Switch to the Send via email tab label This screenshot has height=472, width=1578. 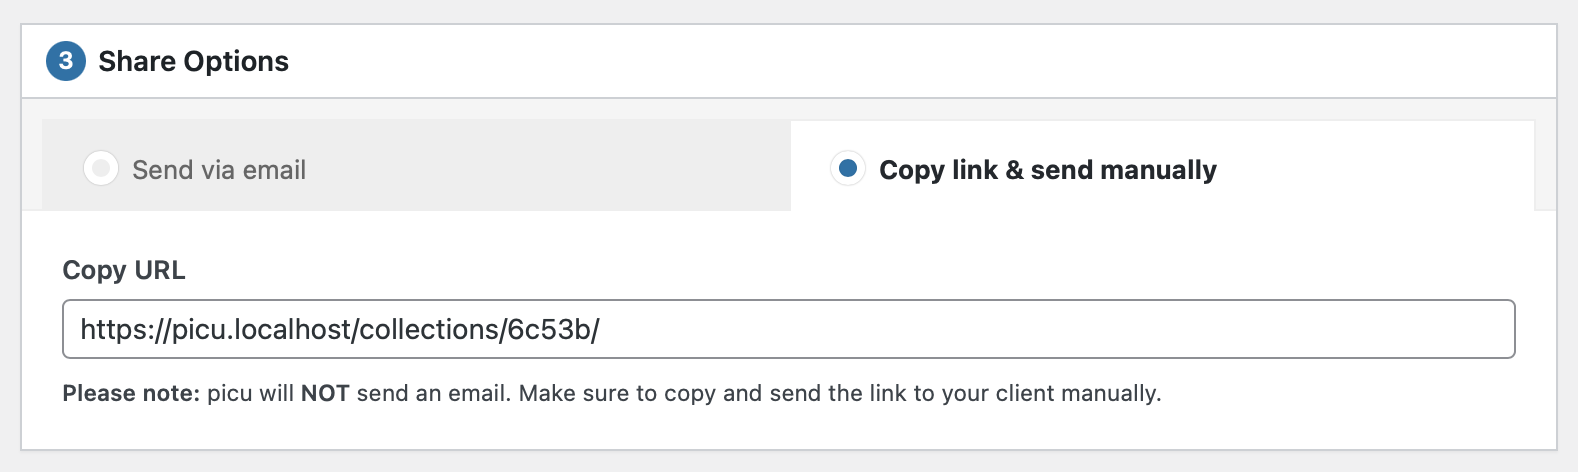tap(218, 170)
